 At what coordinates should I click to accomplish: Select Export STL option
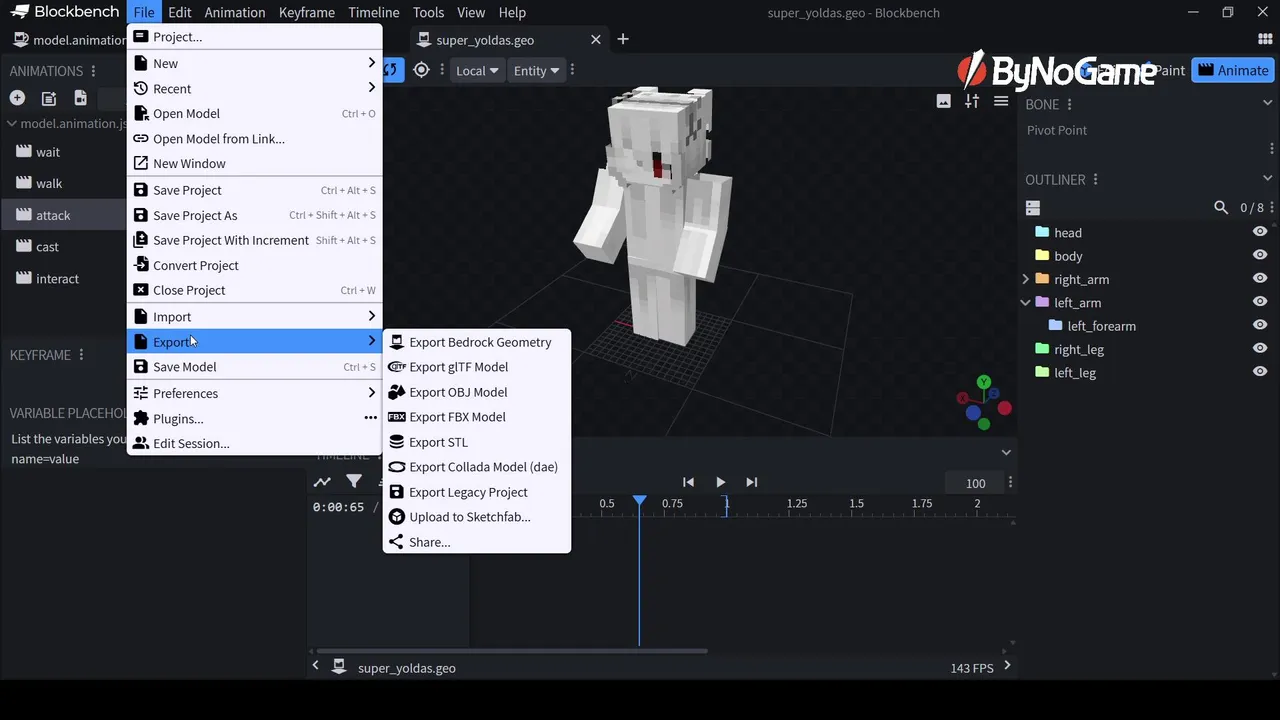477,442
